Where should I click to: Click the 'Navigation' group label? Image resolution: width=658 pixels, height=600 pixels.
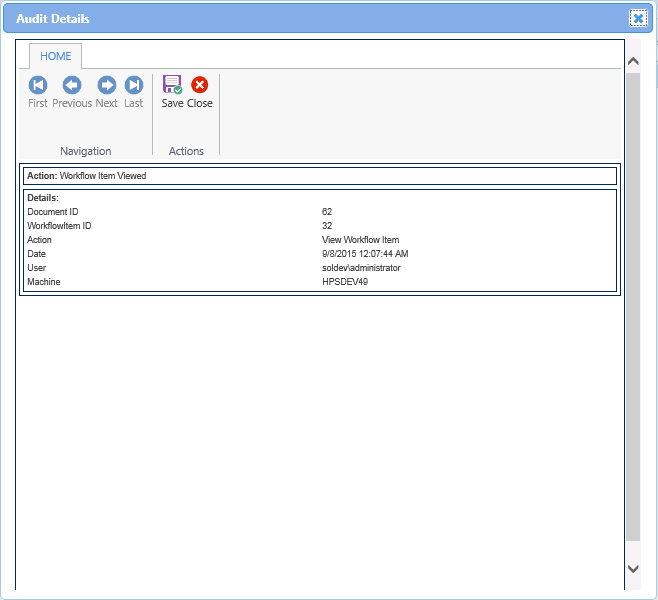click(x=86, y=151)
